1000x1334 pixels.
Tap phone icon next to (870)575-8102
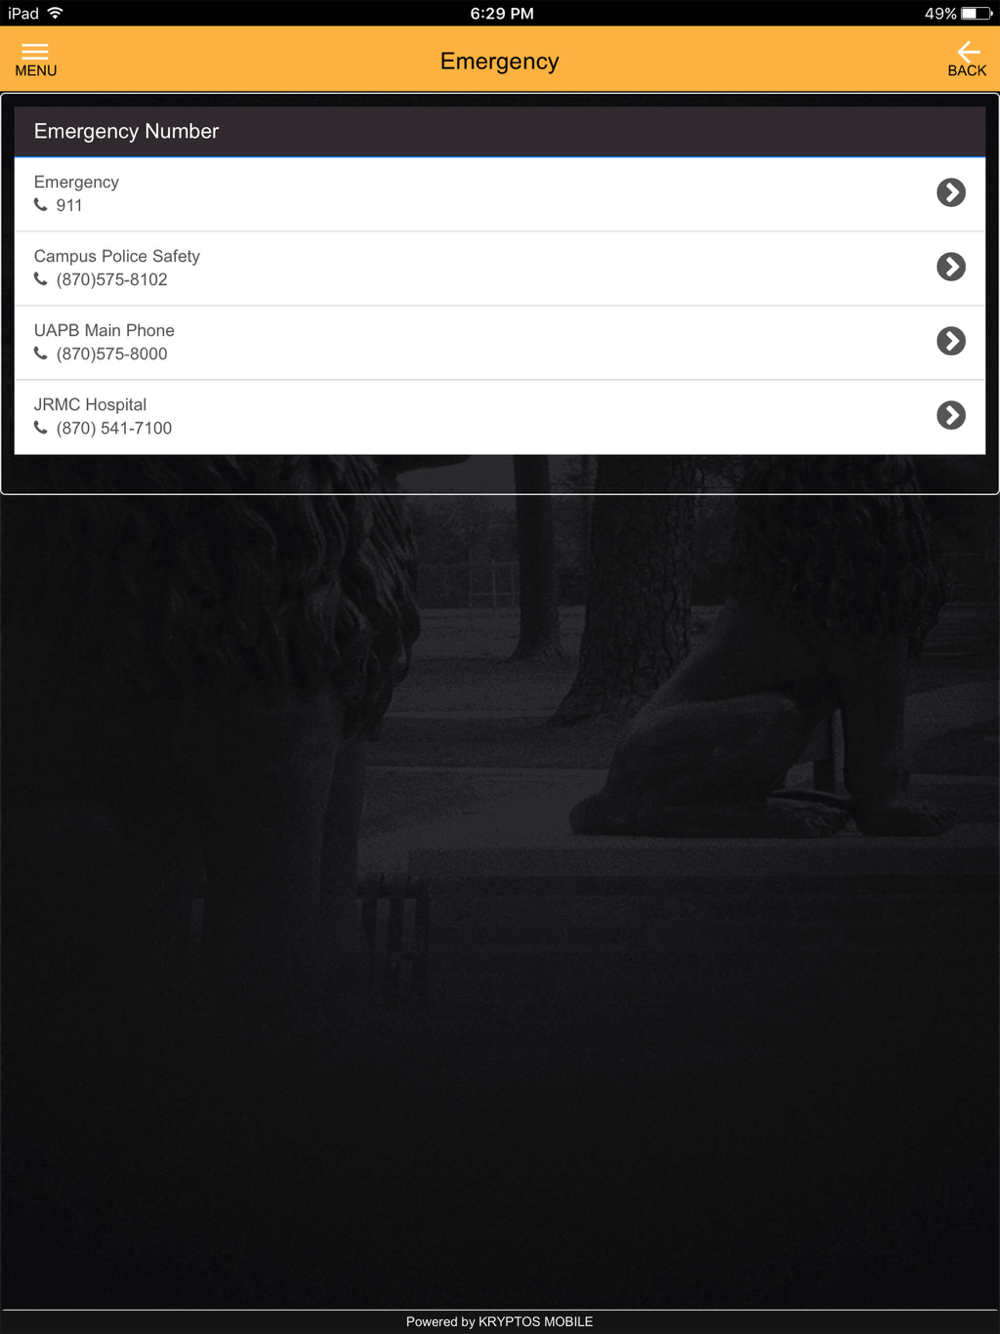41,279
